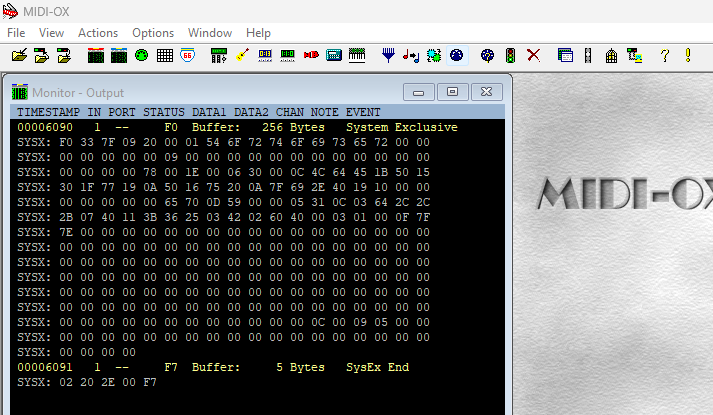Maximize the Monitor - Output window
Viewport: 713px width, 415px height.
[452, 92]
